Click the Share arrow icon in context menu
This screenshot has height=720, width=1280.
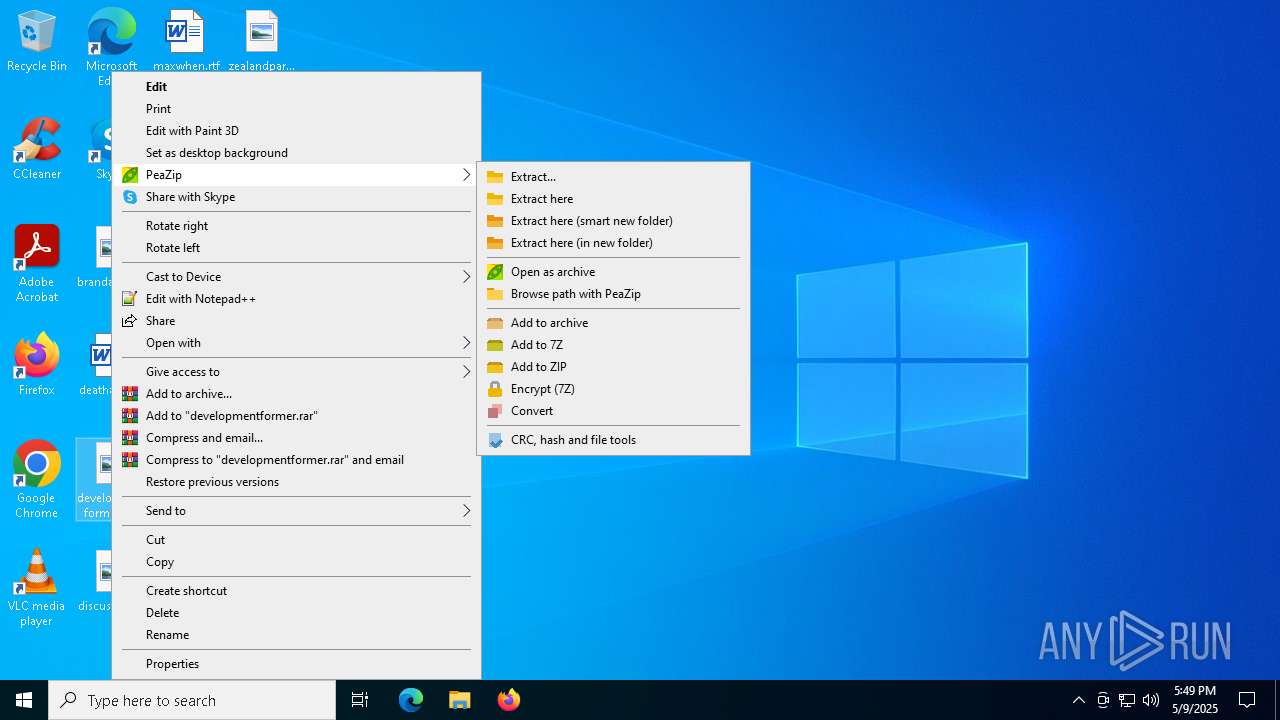coord(129,321)
